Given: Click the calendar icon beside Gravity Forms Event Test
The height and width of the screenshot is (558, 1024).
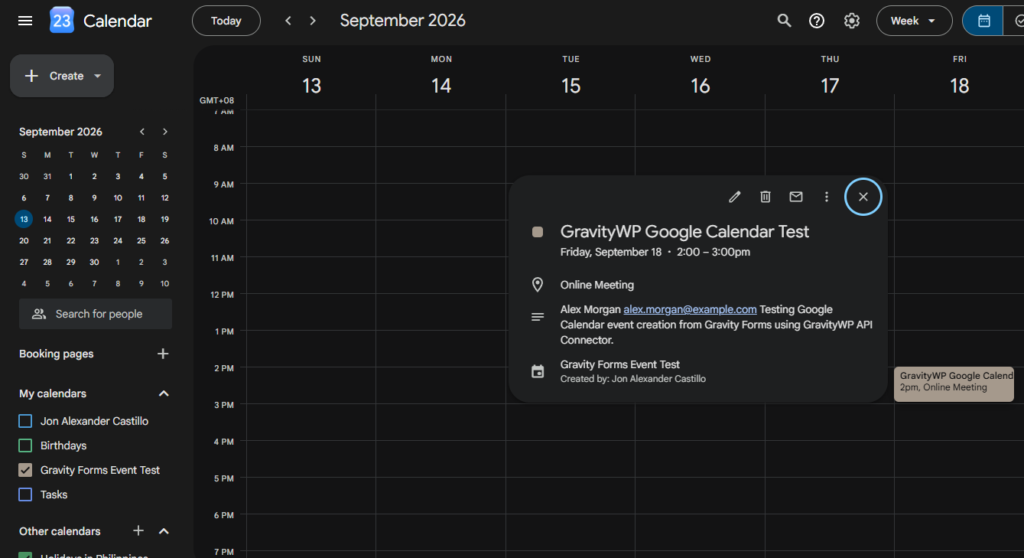Looking at the screenshot, I should [x=537, y=371].
